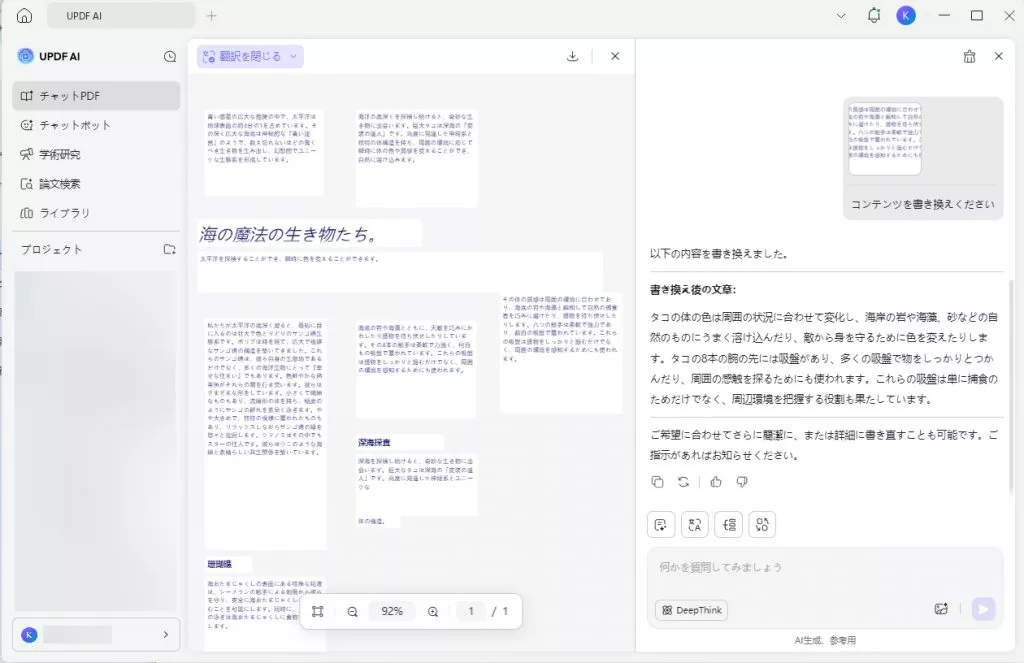The width and height of the screenshot is (1024, 663).
Task: Download the translated document
Action: (x=572, y=56)
